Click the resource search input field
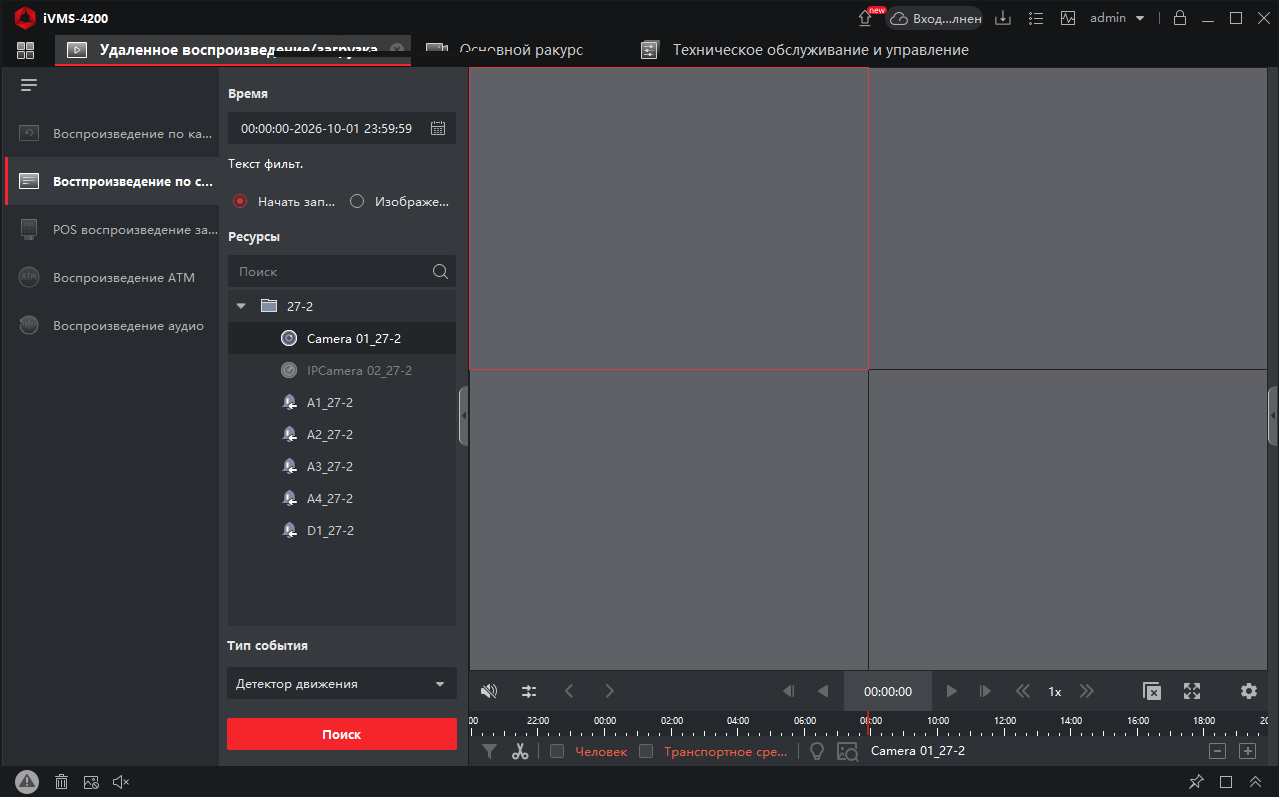This screenshot has height=797, width=1279. coord(342,271)
